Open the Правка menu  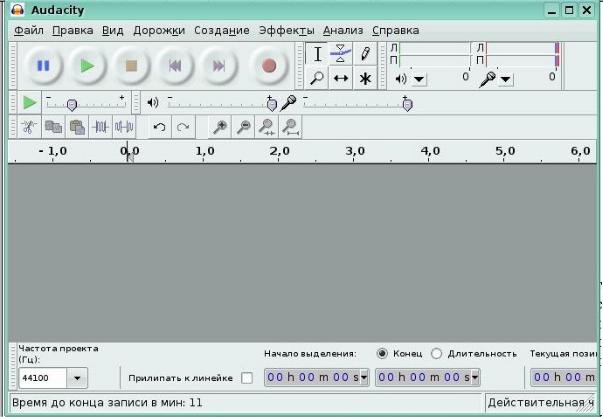click(73, 30)
